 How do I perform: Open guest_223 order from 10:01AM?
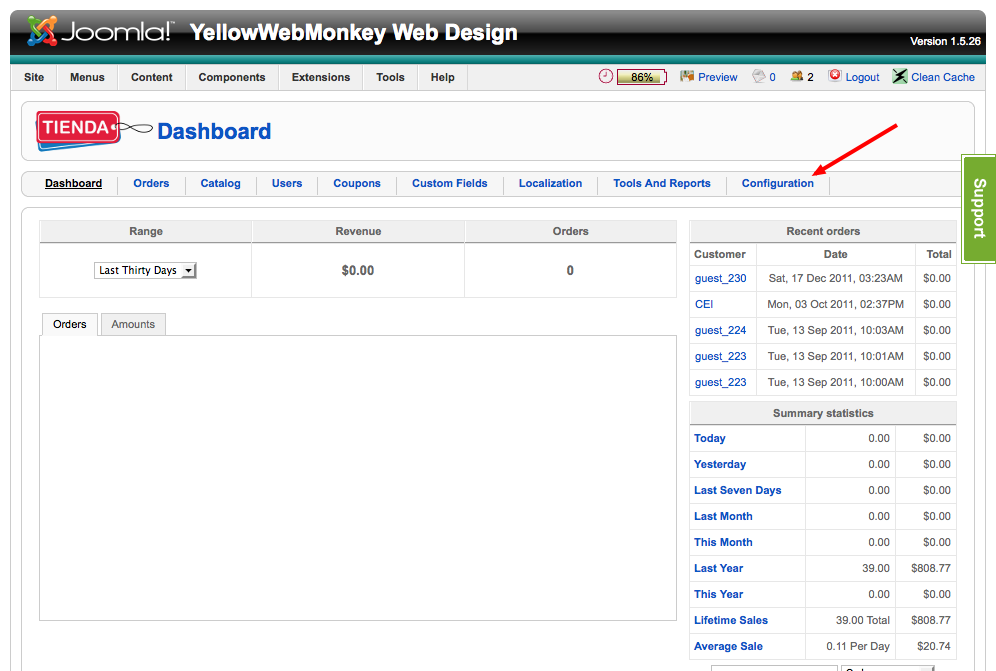pos(720,356)
